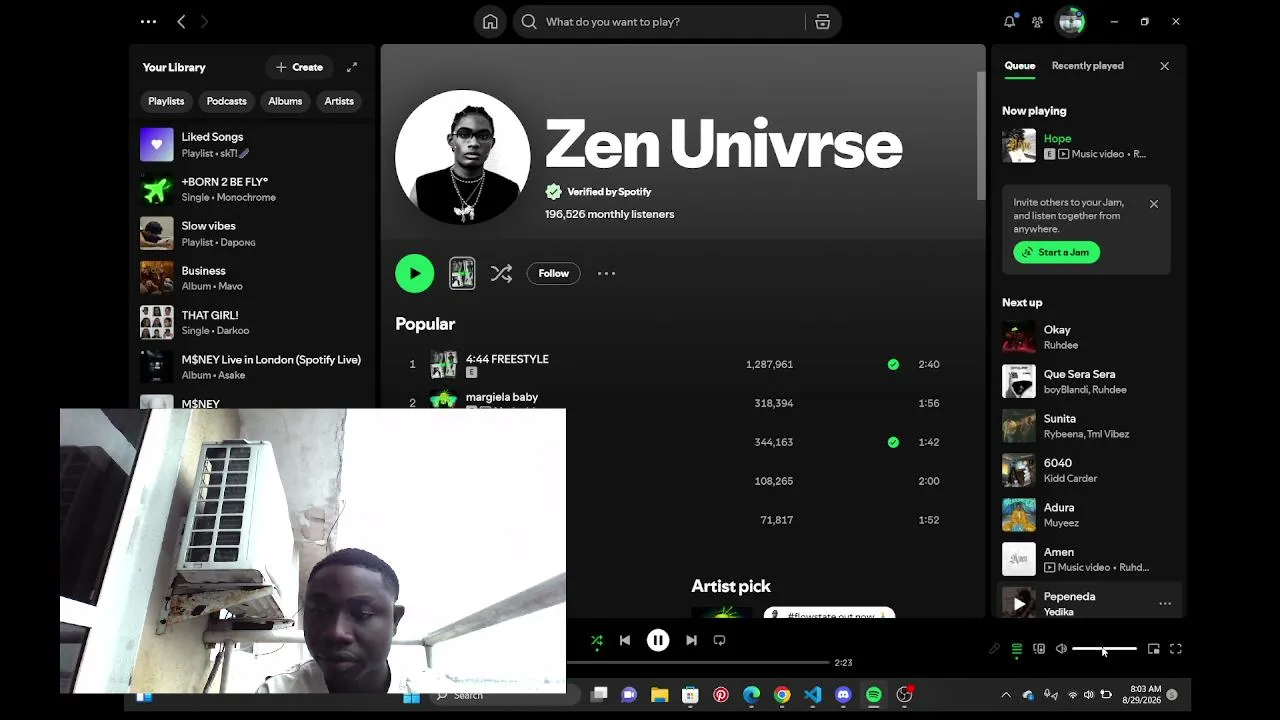Open Discord from the taskbar
Screen dimensions: 1280x720
(843, 695)
